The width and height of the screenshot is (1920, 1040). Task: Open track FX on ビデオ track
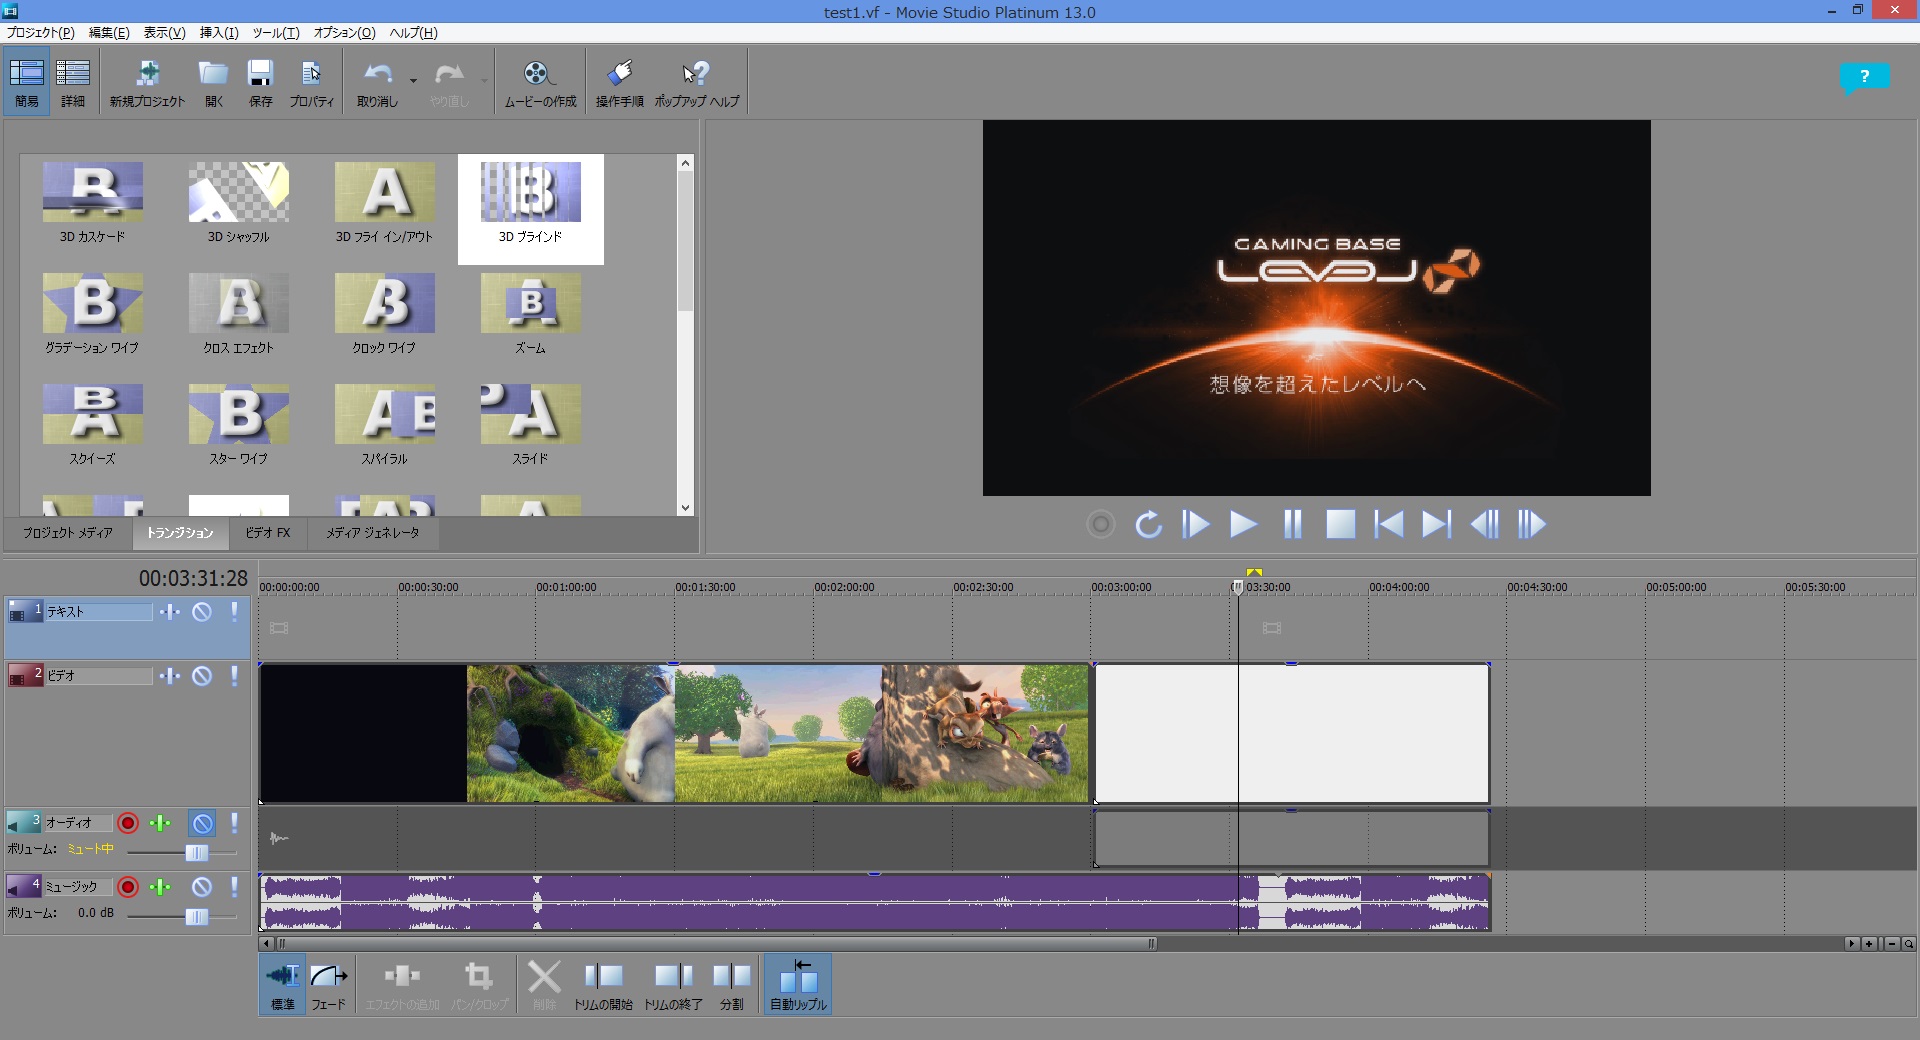pos(170,675)
